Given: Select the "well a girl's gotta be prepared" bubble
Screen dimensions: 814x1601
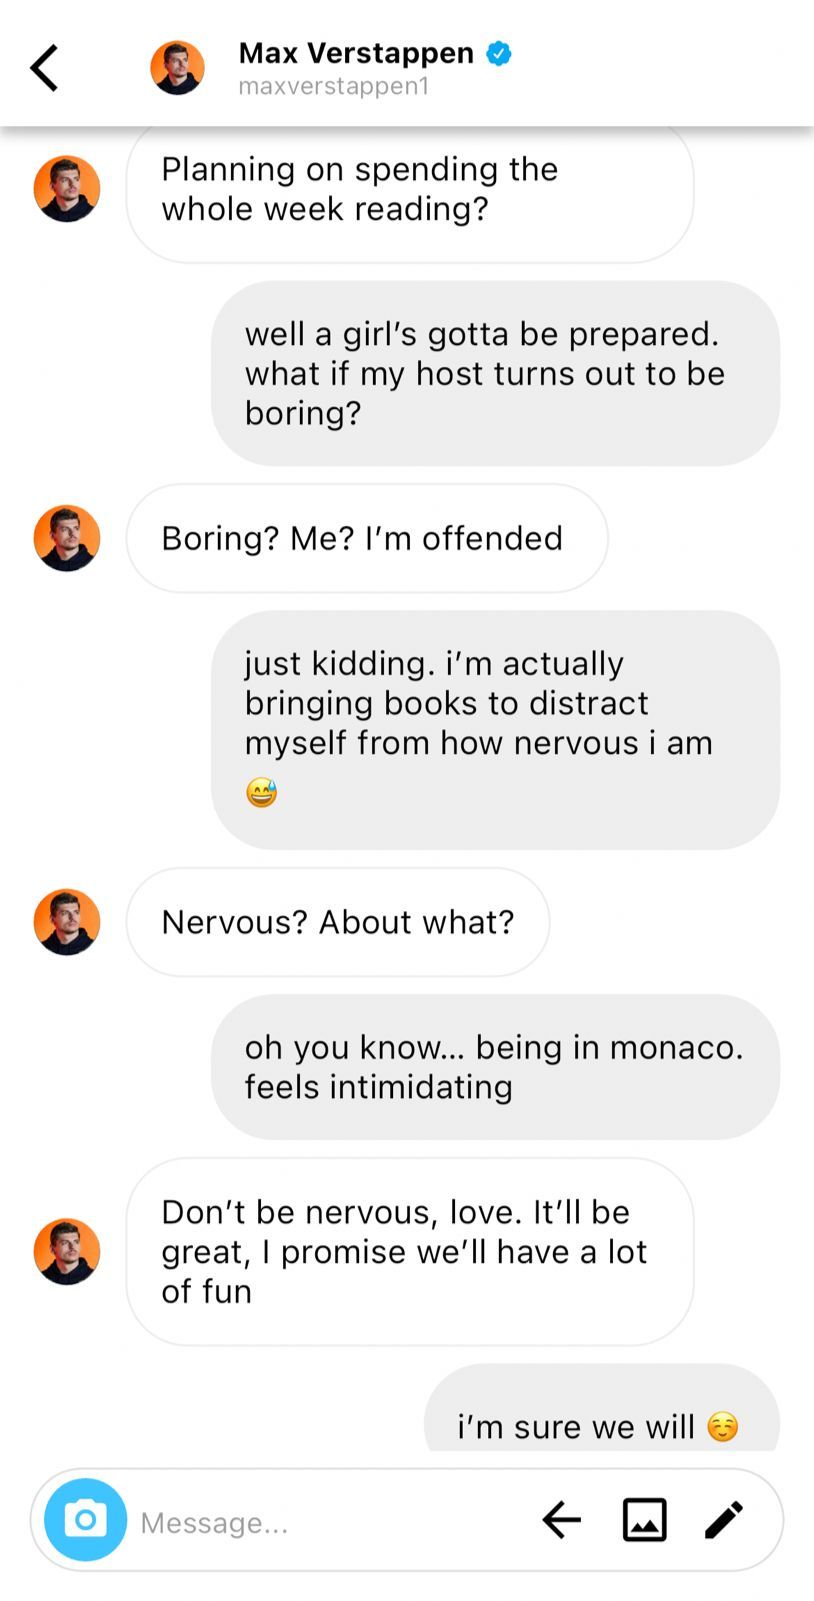Looking at the screenshot, I should pos(495,373).
